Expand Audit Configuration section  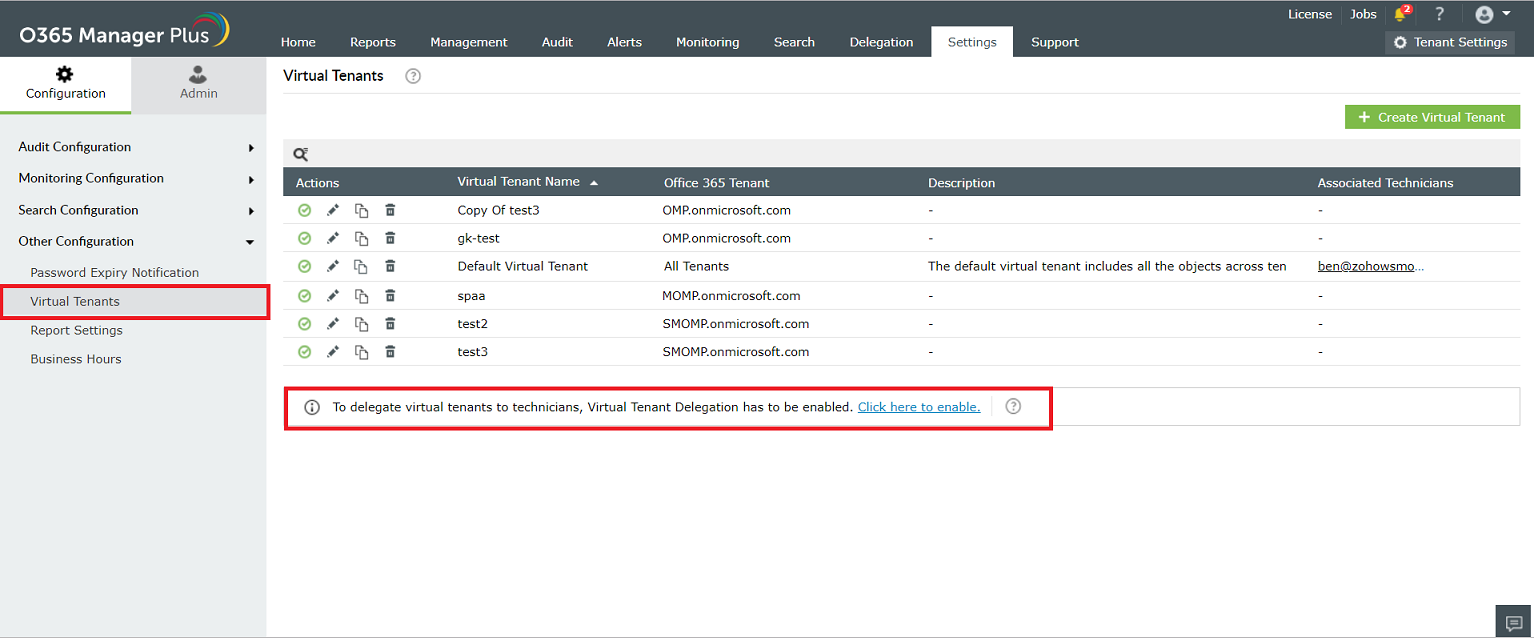(136, 147)
